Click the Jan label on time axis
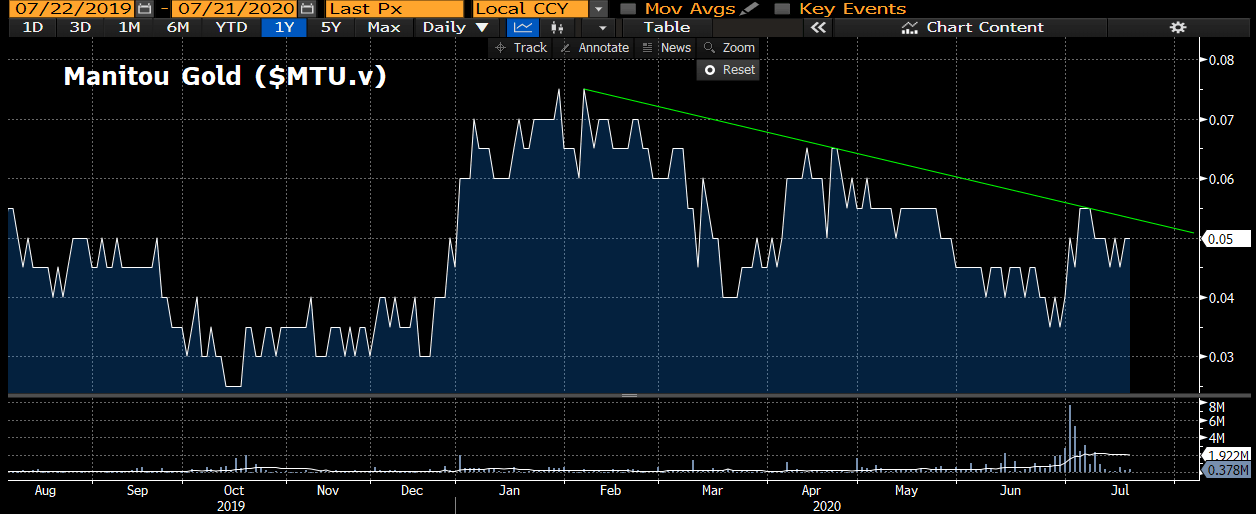This screenshot has width=1256, height=514. [x=510, y=491]
